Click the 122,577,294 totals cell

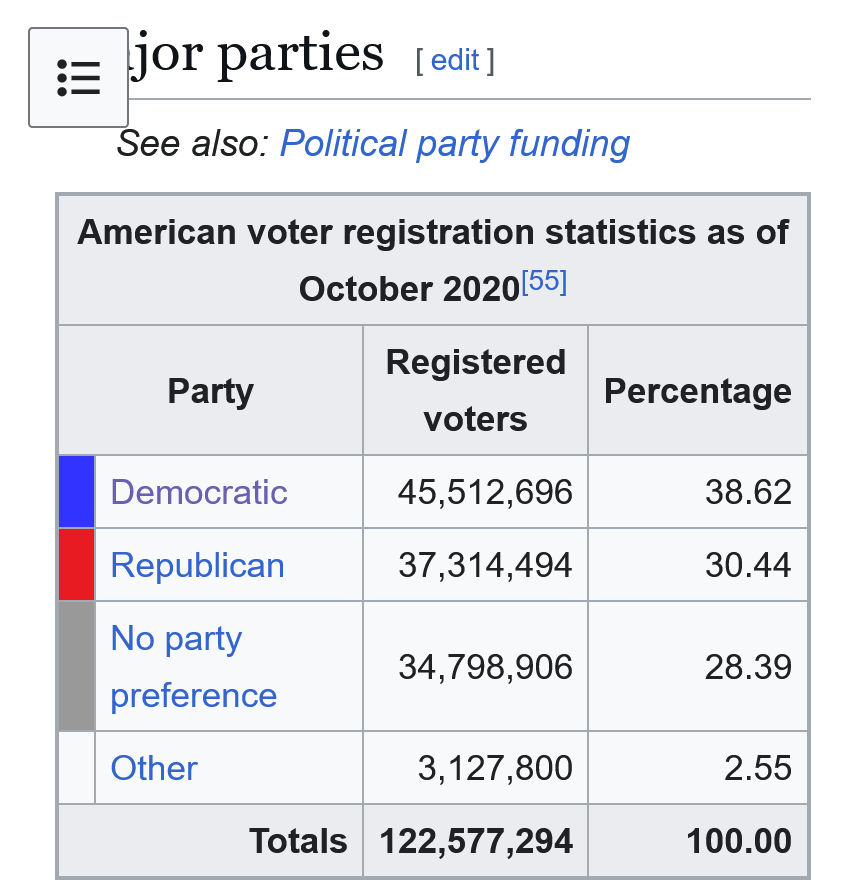(476, 841)
